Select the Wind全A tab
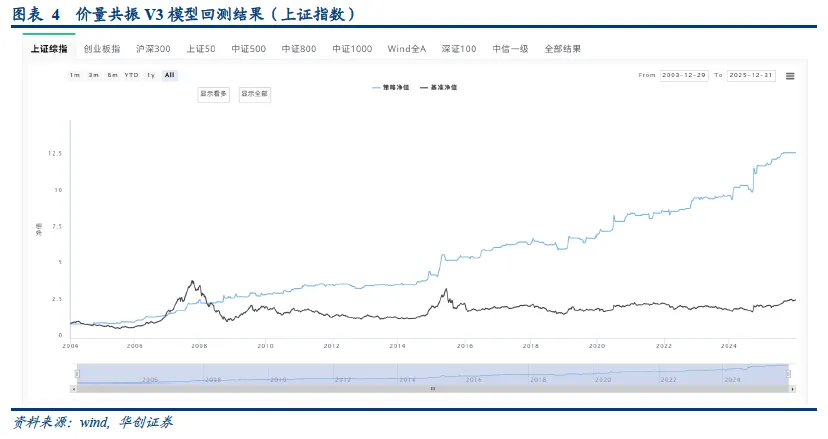 (407, 49)
